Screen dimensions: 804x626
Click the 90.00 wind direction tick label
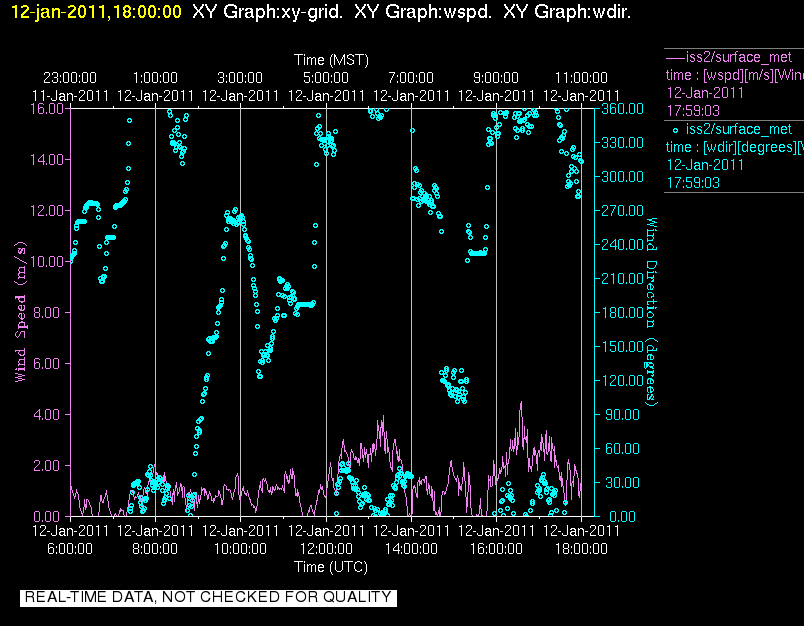pos(622,415)
